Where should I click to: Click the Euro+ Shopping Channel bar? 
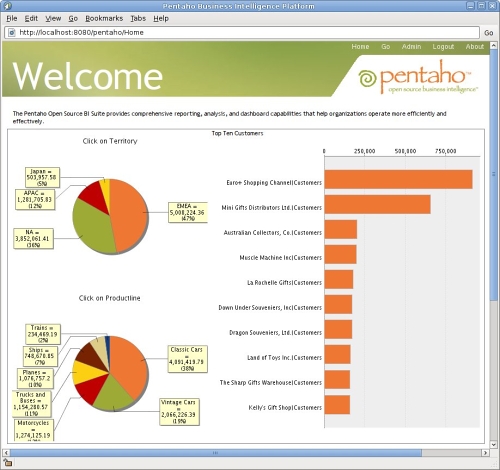(x=398, y=179)
